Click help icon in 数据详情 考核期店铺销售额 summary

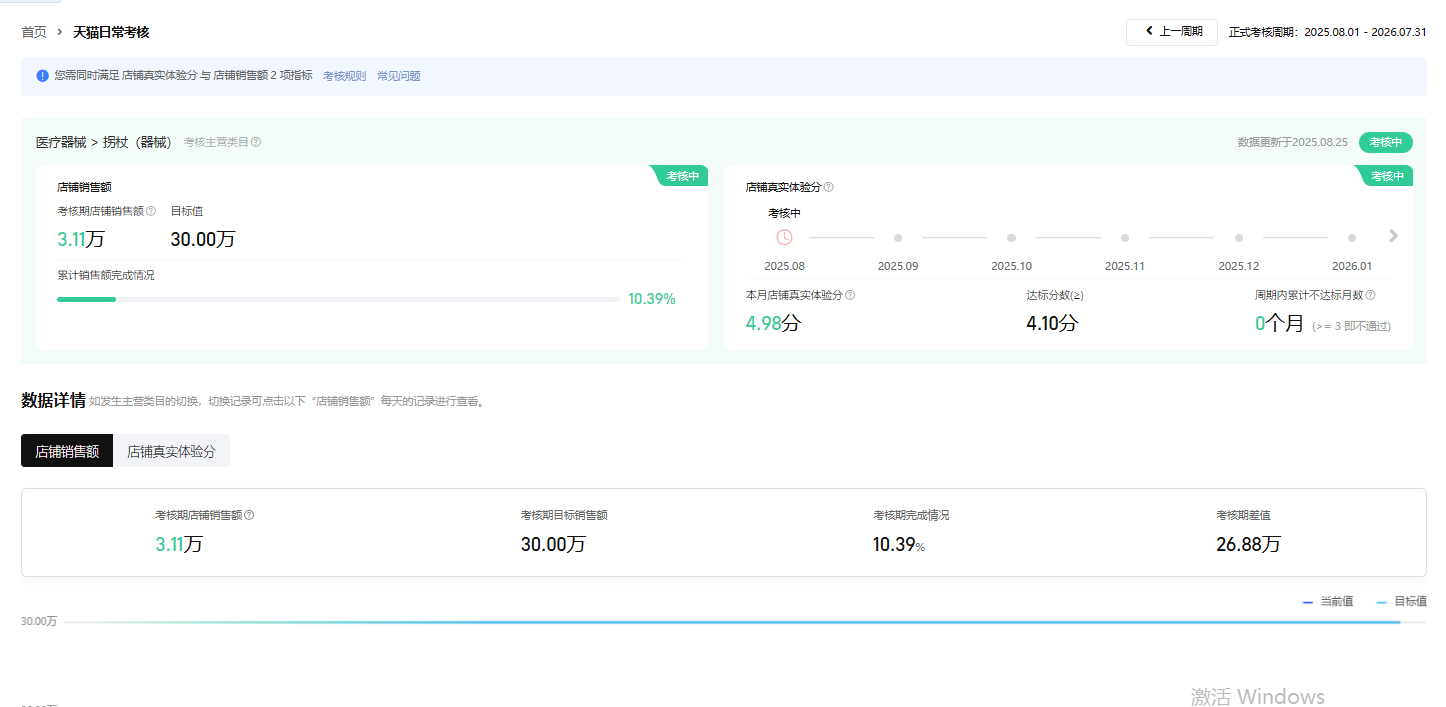point(249,515)
